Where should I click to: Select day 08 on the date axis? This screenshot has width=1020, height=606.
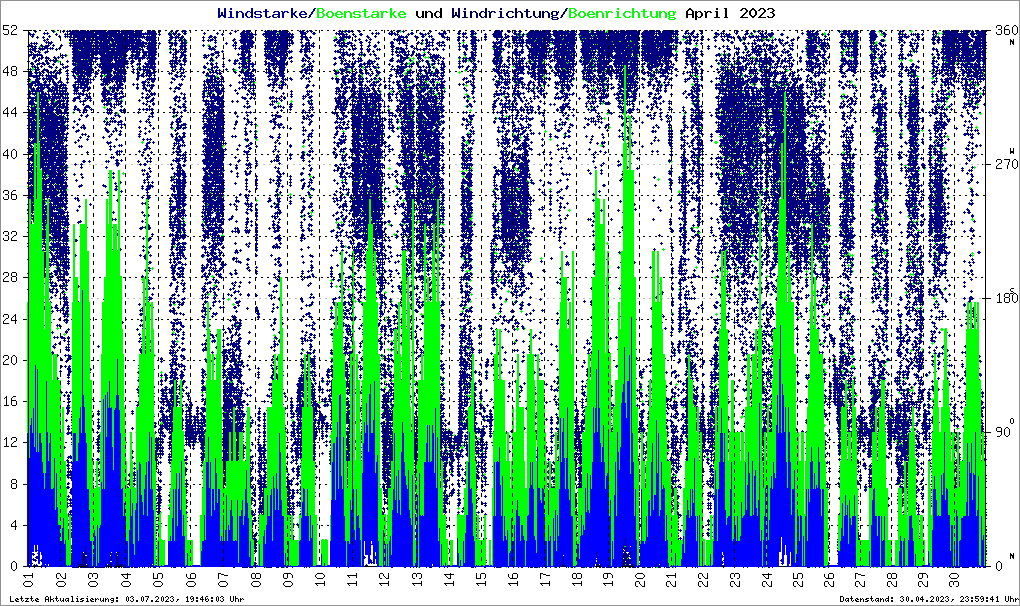pyautogui.click(x=256, y=579)
